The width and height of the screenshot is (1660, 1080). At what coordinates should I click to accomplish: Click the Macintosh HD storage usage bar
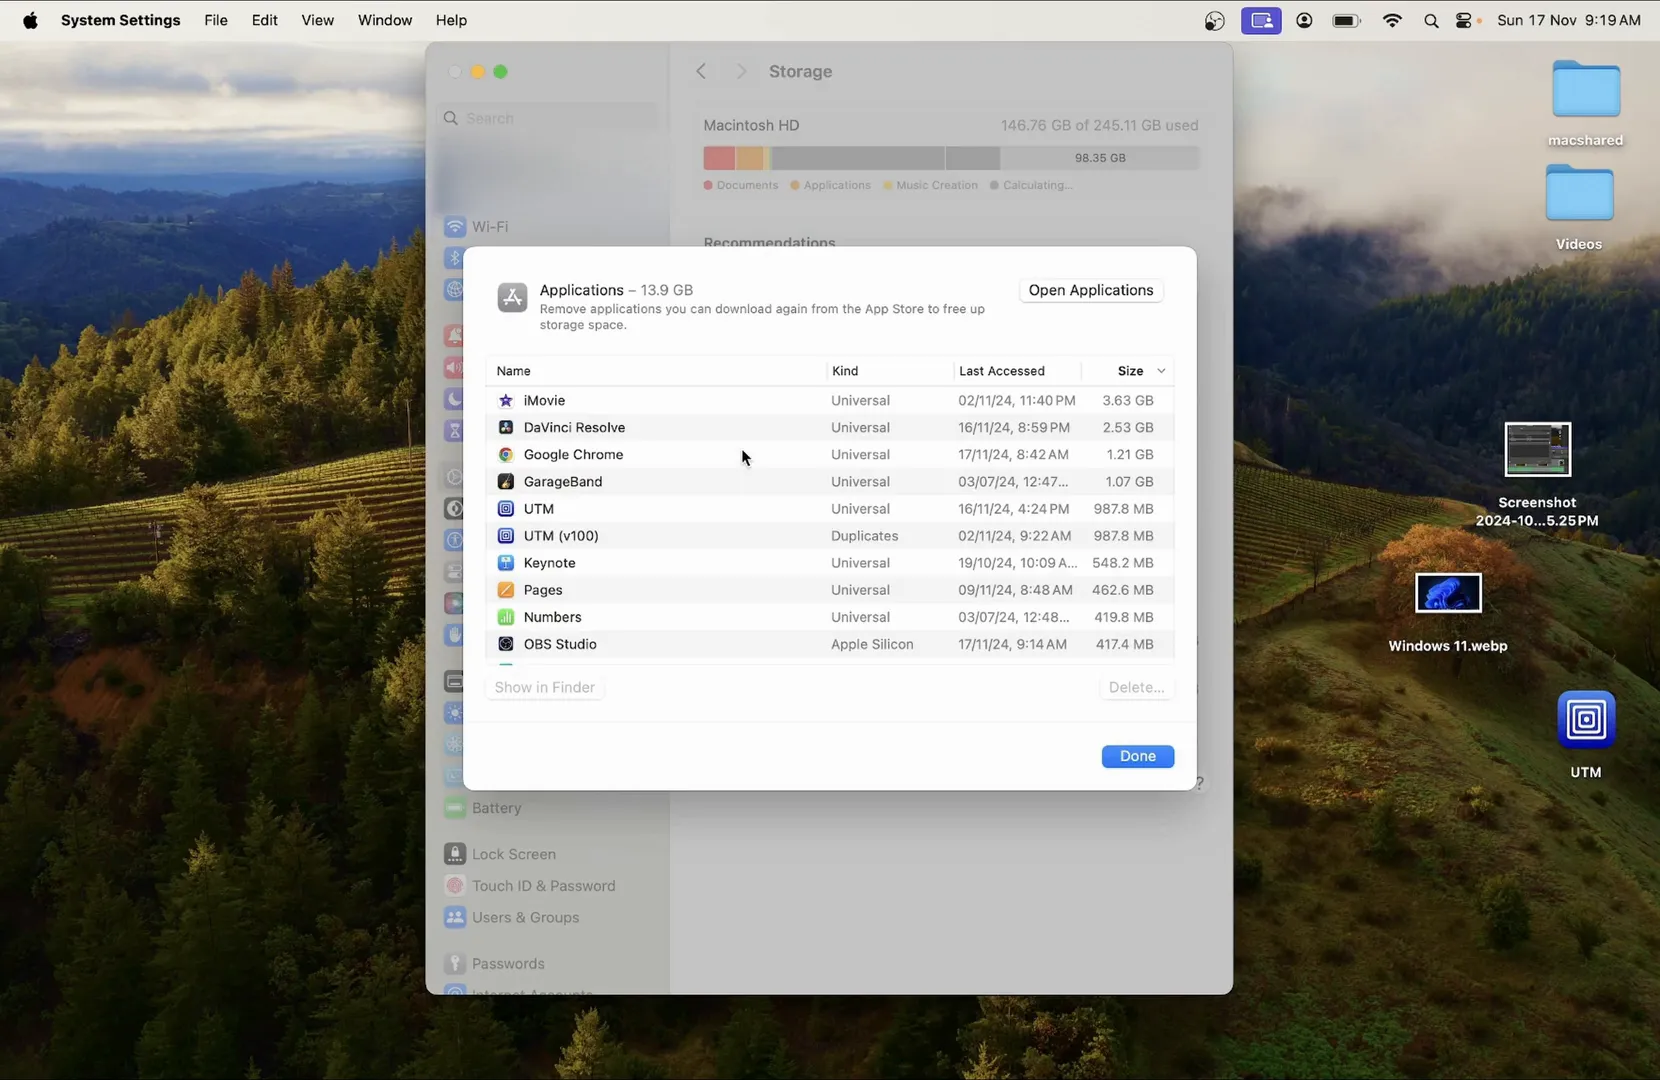(x=950, y=158)
